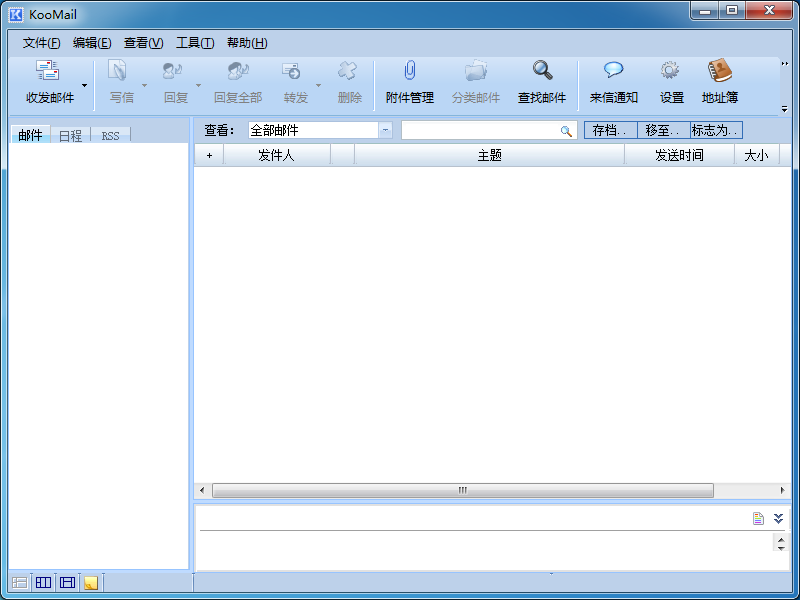The image size is (800, 600).
Task: Expand preview header with double chevron
Action: (778, 518)
